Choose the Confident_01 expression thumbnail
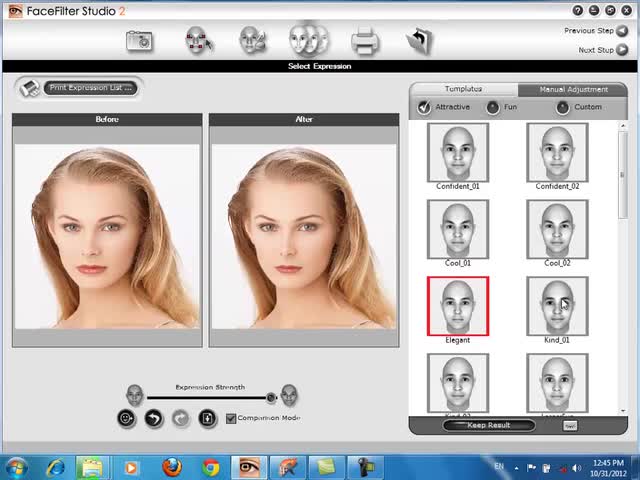Viewport: 640px width, 480px height. [x=458, y=153]
